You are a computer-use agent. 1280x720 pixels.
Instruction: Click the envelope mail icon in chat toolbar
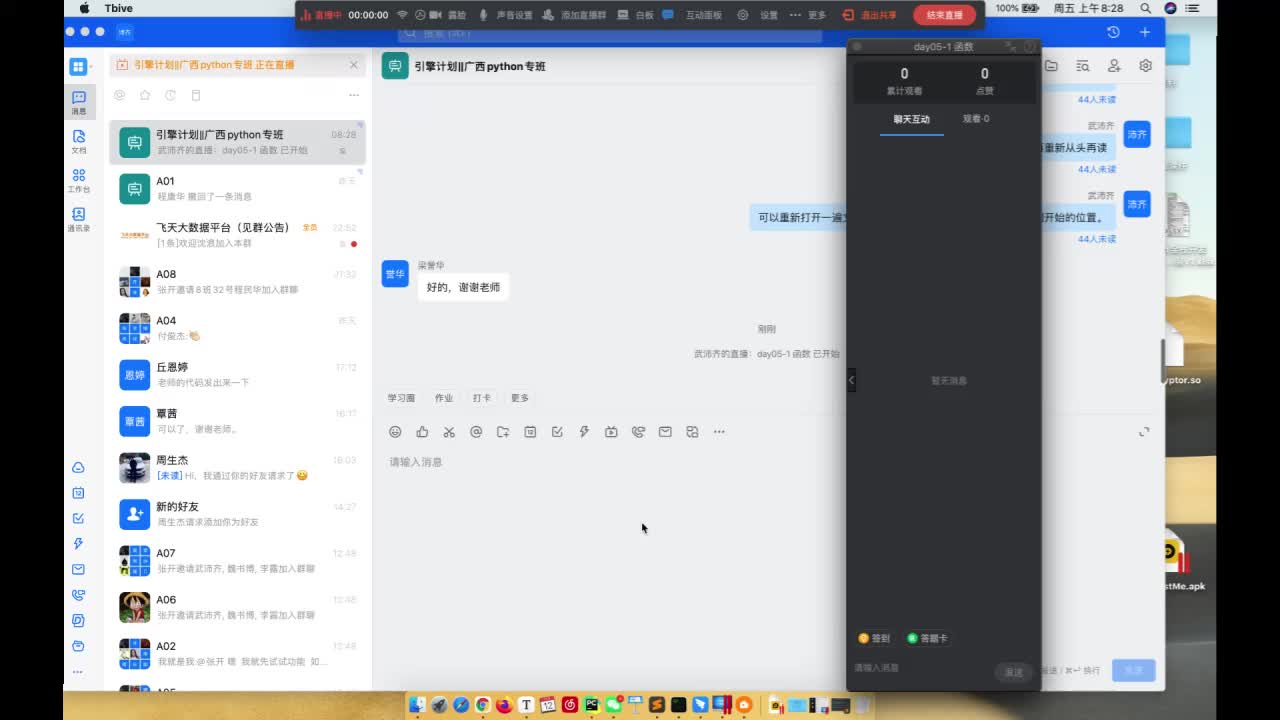click(x=665, y=432)
